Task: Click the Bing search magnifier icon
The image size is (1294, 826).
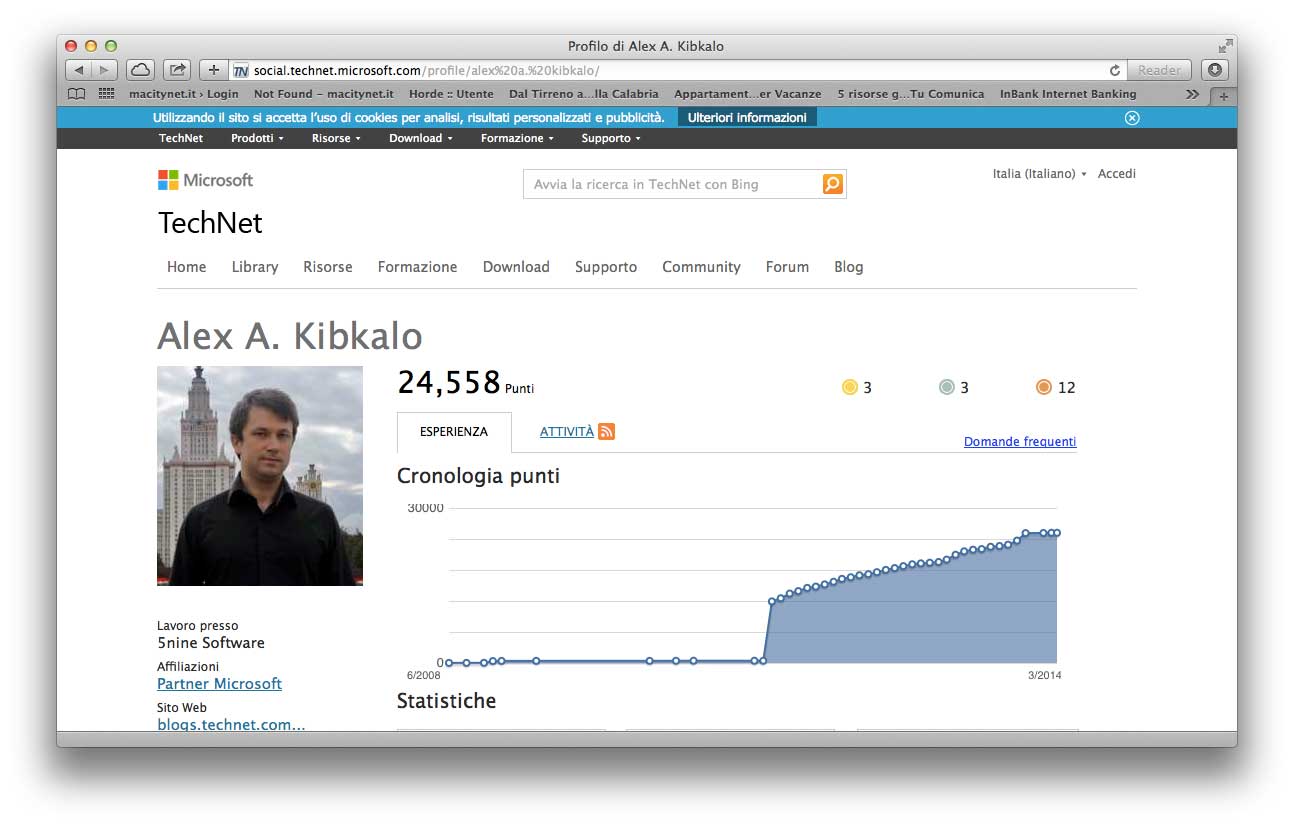Action: 832,184
